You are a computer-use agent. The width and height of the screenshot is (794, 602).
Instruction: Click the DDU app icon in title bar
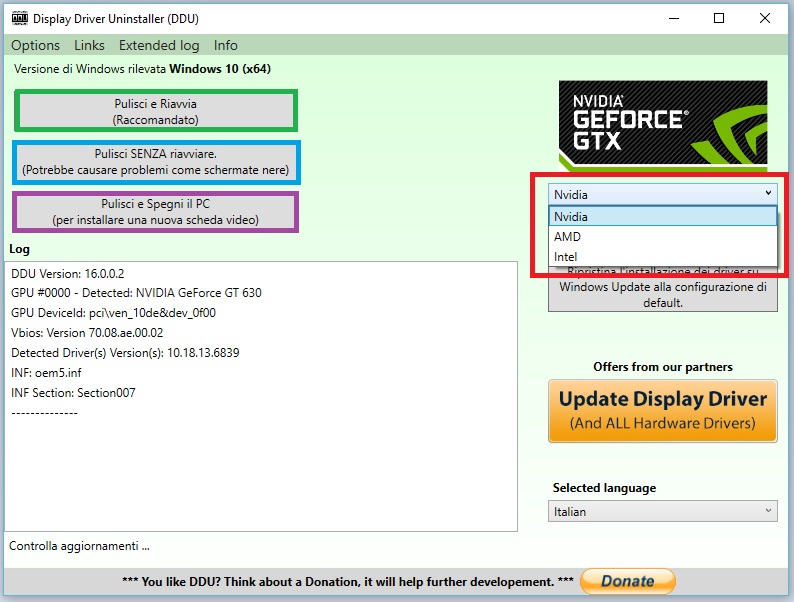pos(18,18)
